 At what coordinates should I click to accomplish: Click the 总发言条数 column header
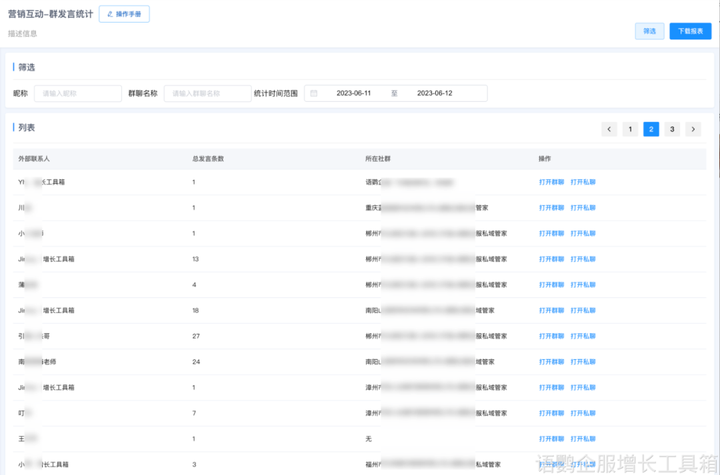point(208,159)
